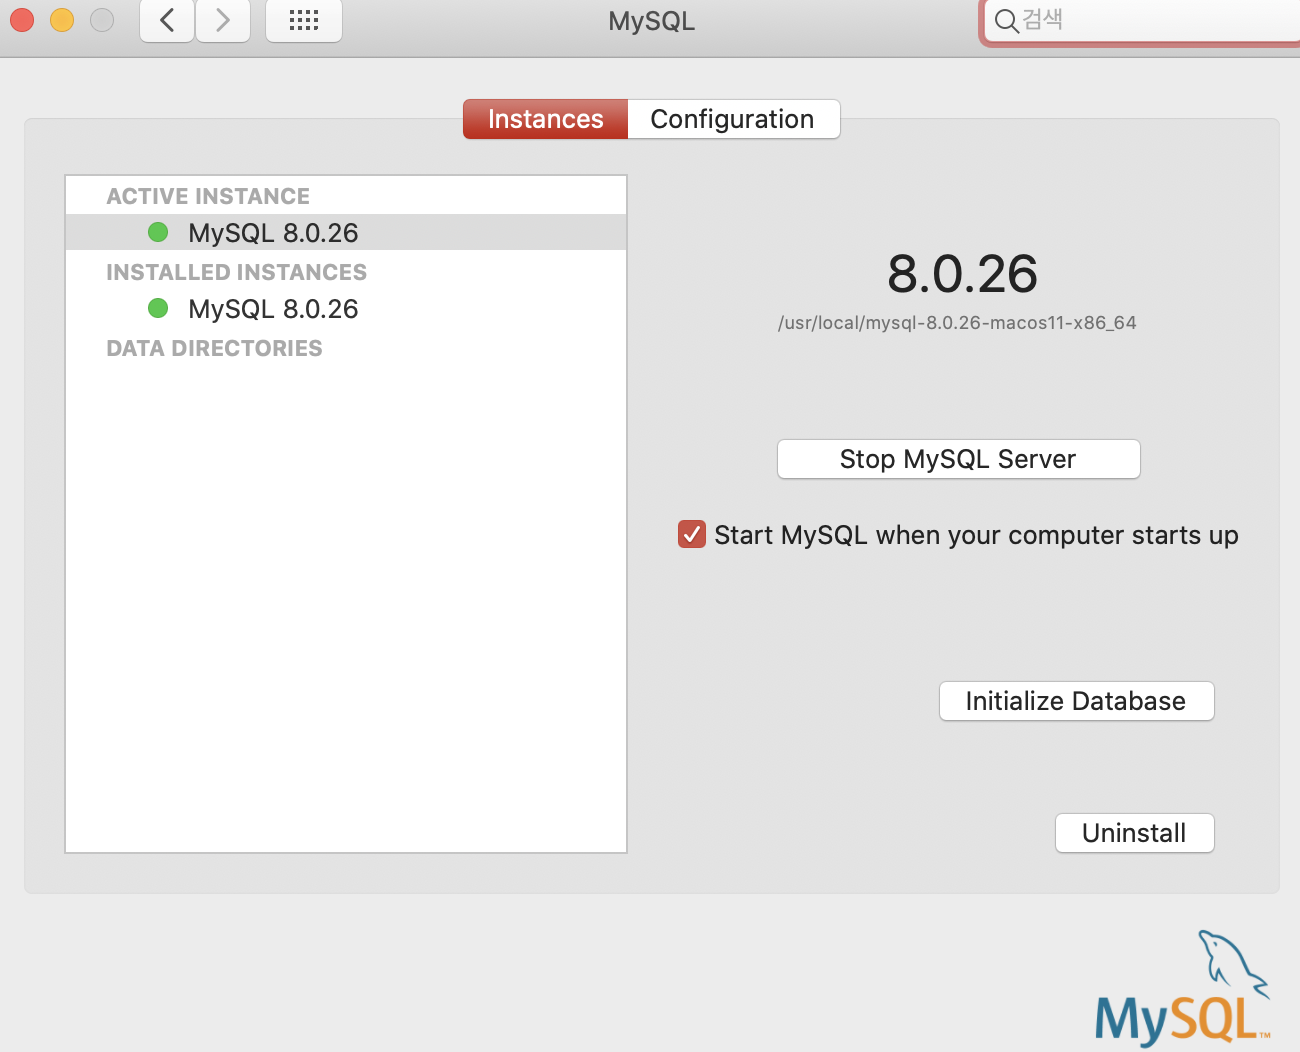Click the green status dot under Installed Instances
Screen dimensions: 1300x1052
(x=158, y=308)
